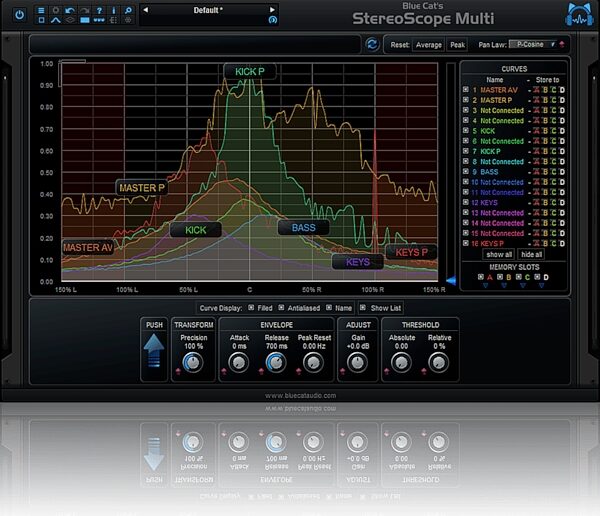Open the main menu hamburger icon
600x516 pixels.
41,10
